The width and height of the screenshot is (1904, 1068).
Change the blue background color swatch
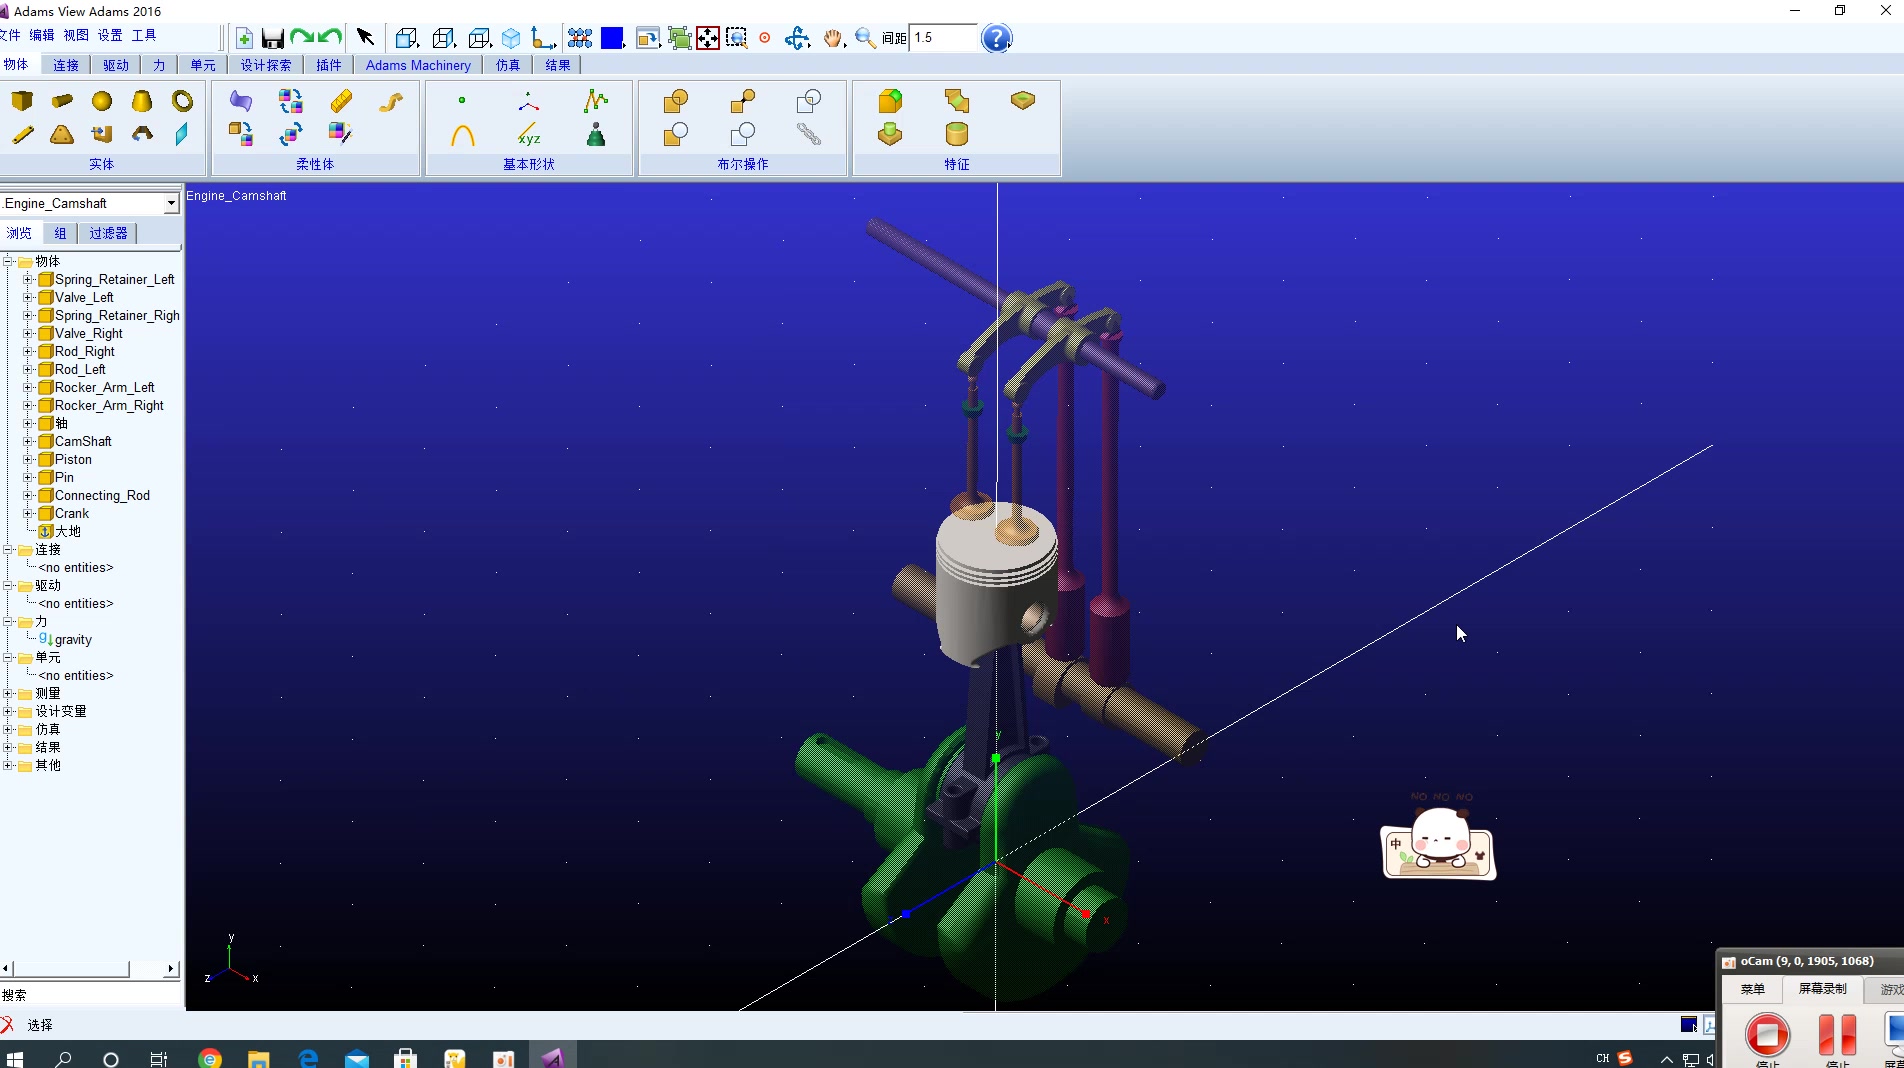click(611, 38)
